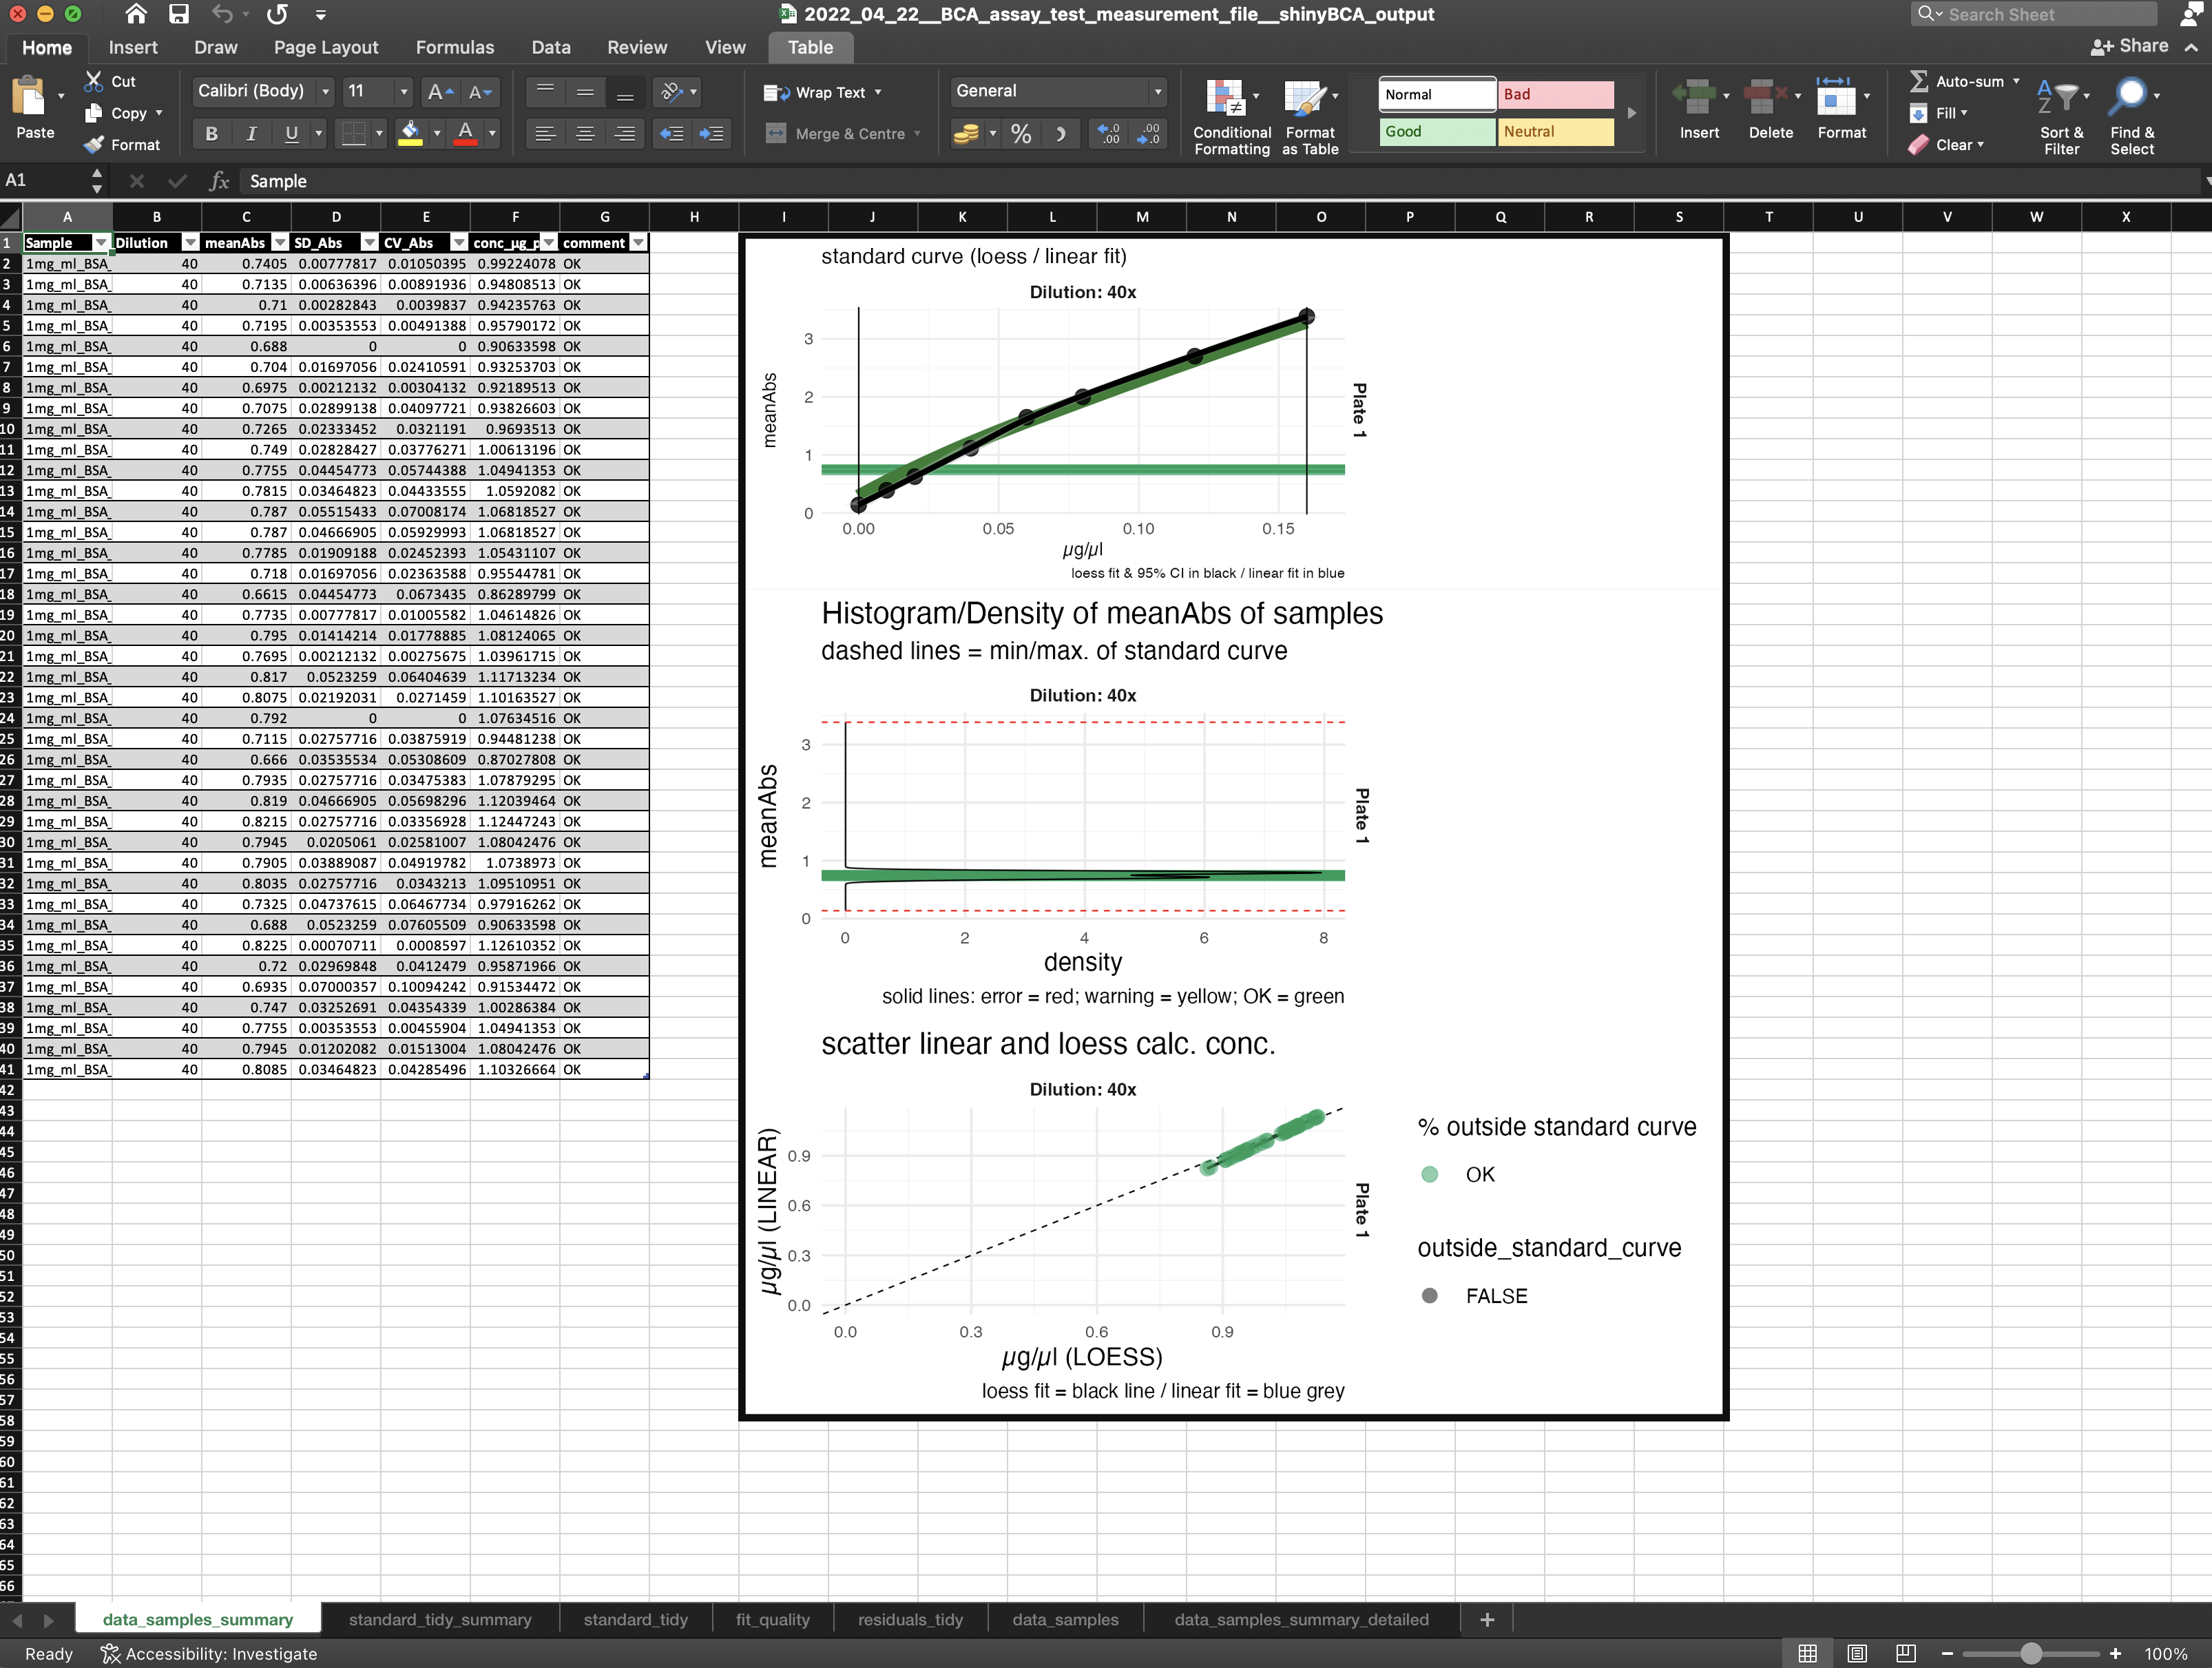
Task: Click the Share button
Action: 2130,46
